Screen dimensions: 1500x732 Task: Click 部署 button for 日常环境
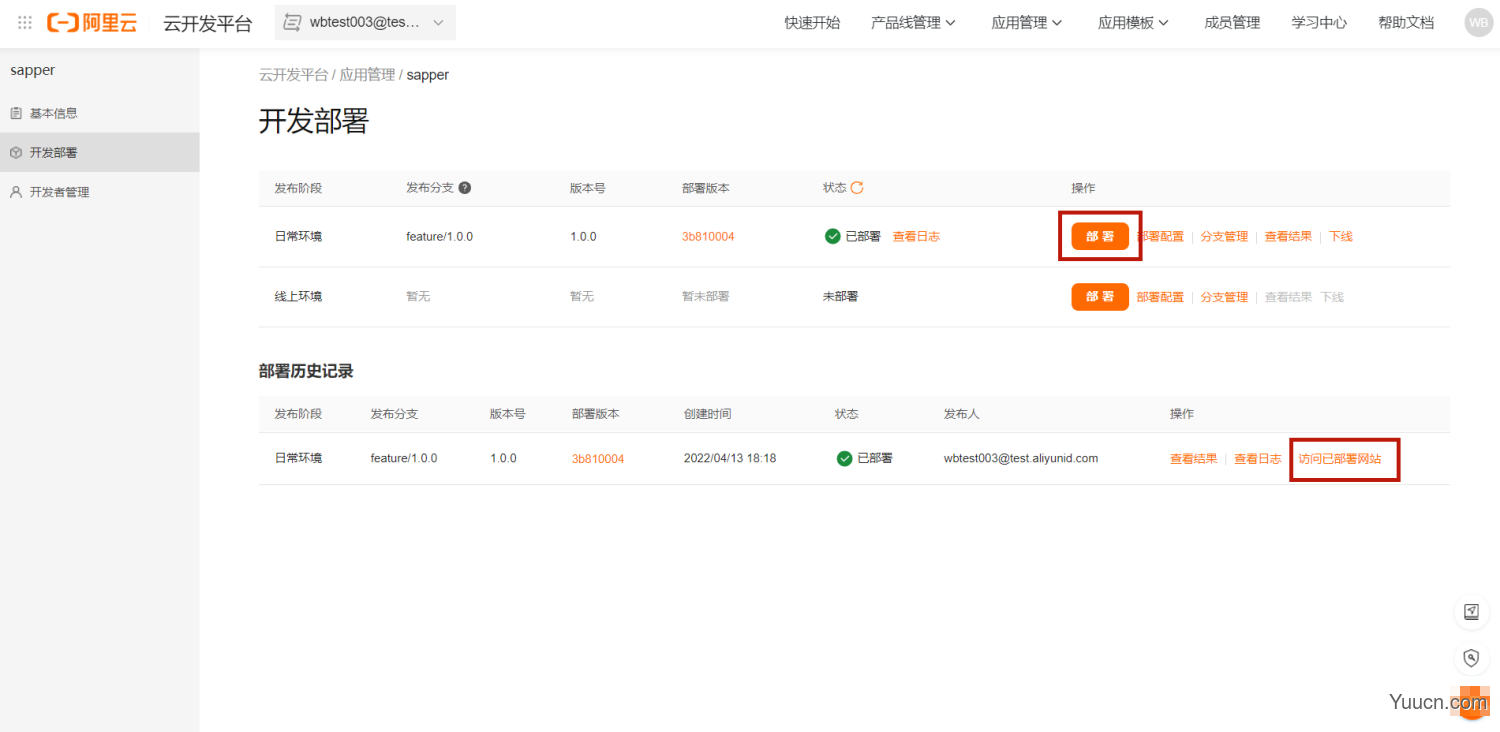[1100, 236]
